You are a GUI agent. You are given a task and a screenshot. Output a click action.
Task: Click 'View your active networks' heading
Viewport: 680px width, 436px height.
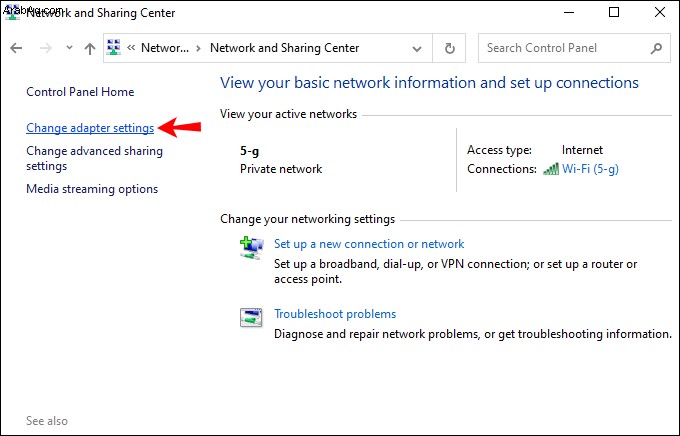tap(288, 114)
